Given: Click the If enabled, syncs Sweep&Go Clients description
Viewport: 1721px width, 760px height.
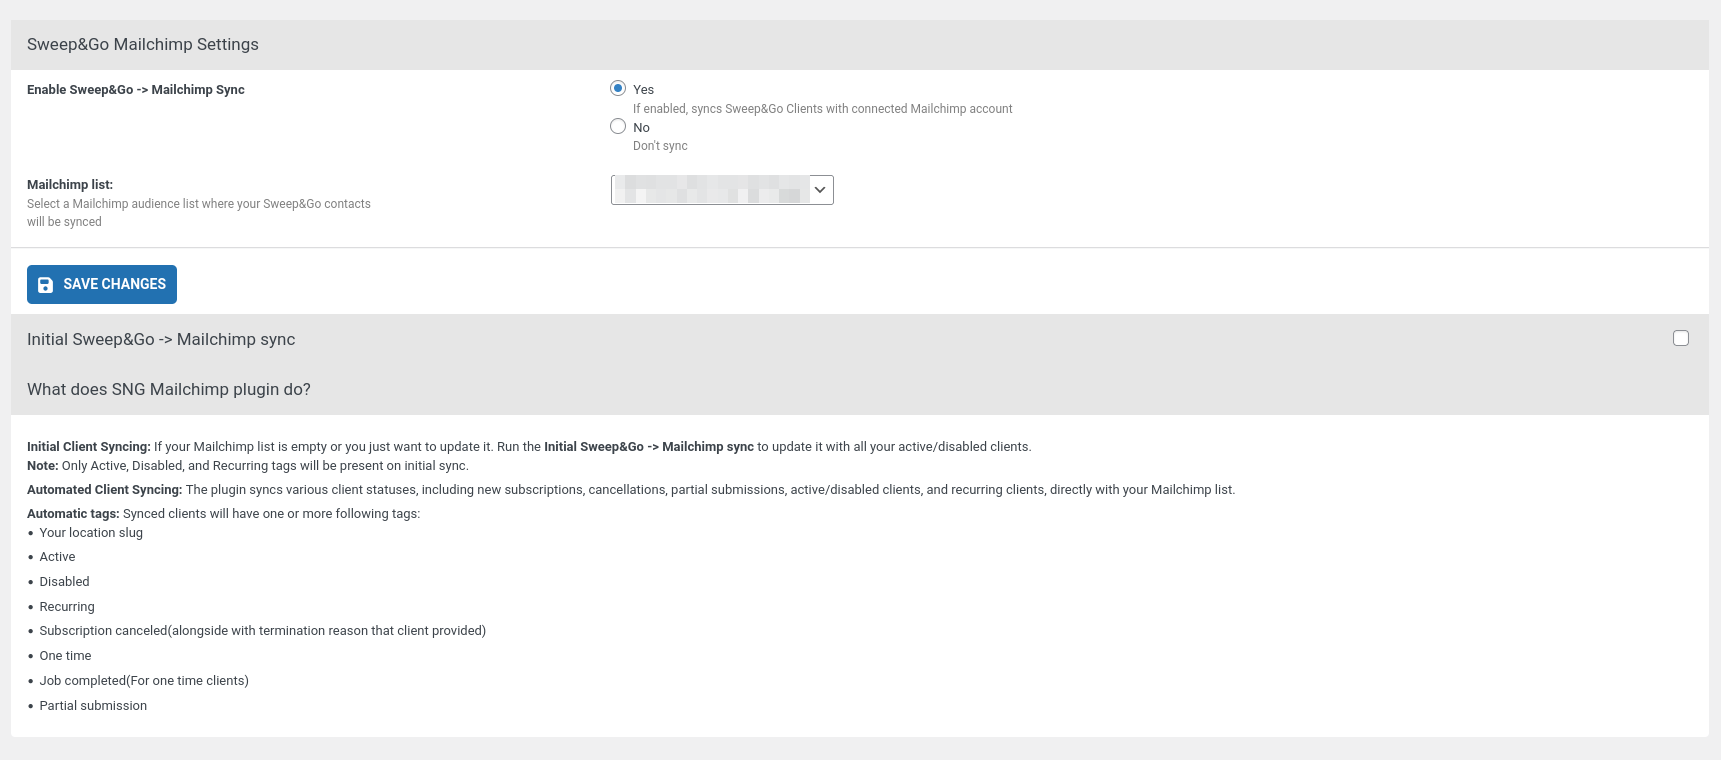Looking at the screenshot, I should point(822,109).
